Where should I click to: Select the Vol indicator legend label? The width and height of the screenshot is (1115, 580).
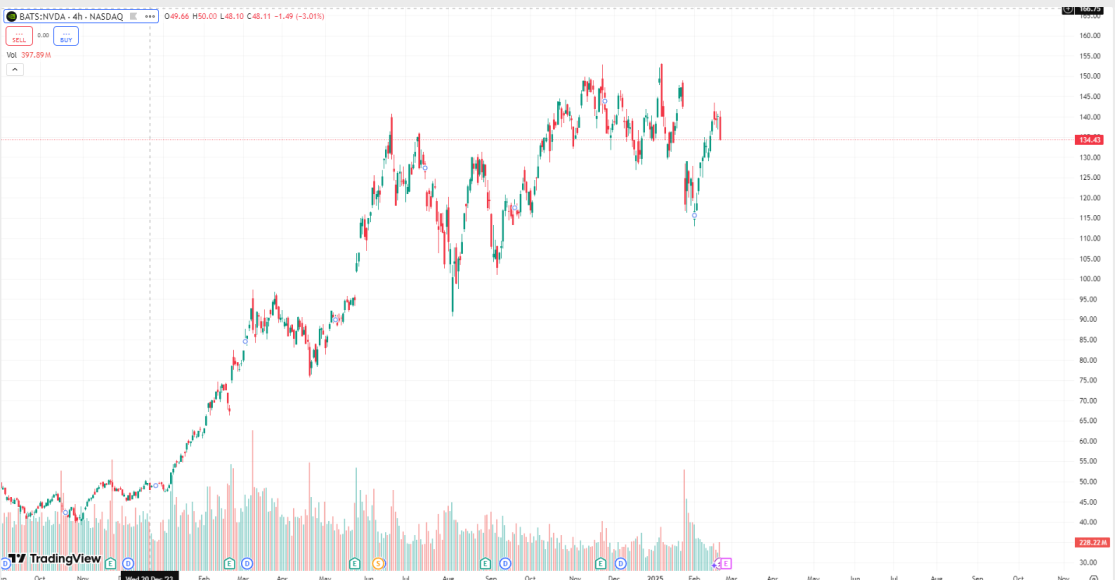(x=12, y=55)
